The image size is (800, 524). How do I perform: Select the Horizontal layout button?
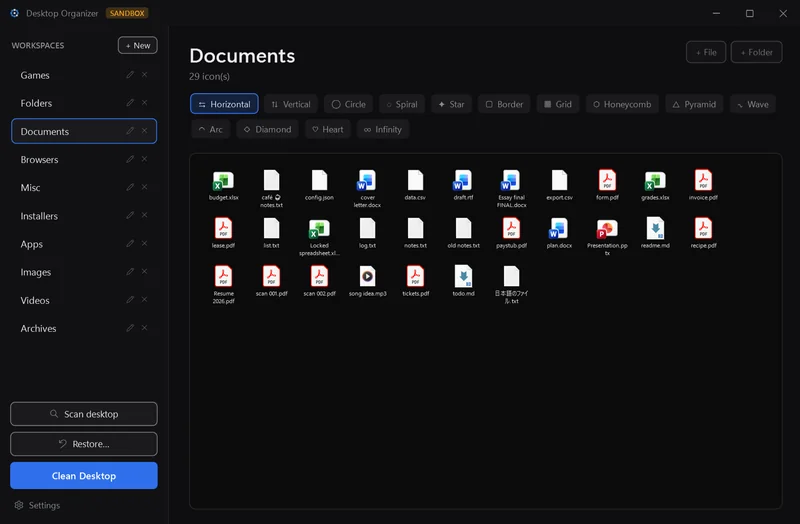(224, 104)
